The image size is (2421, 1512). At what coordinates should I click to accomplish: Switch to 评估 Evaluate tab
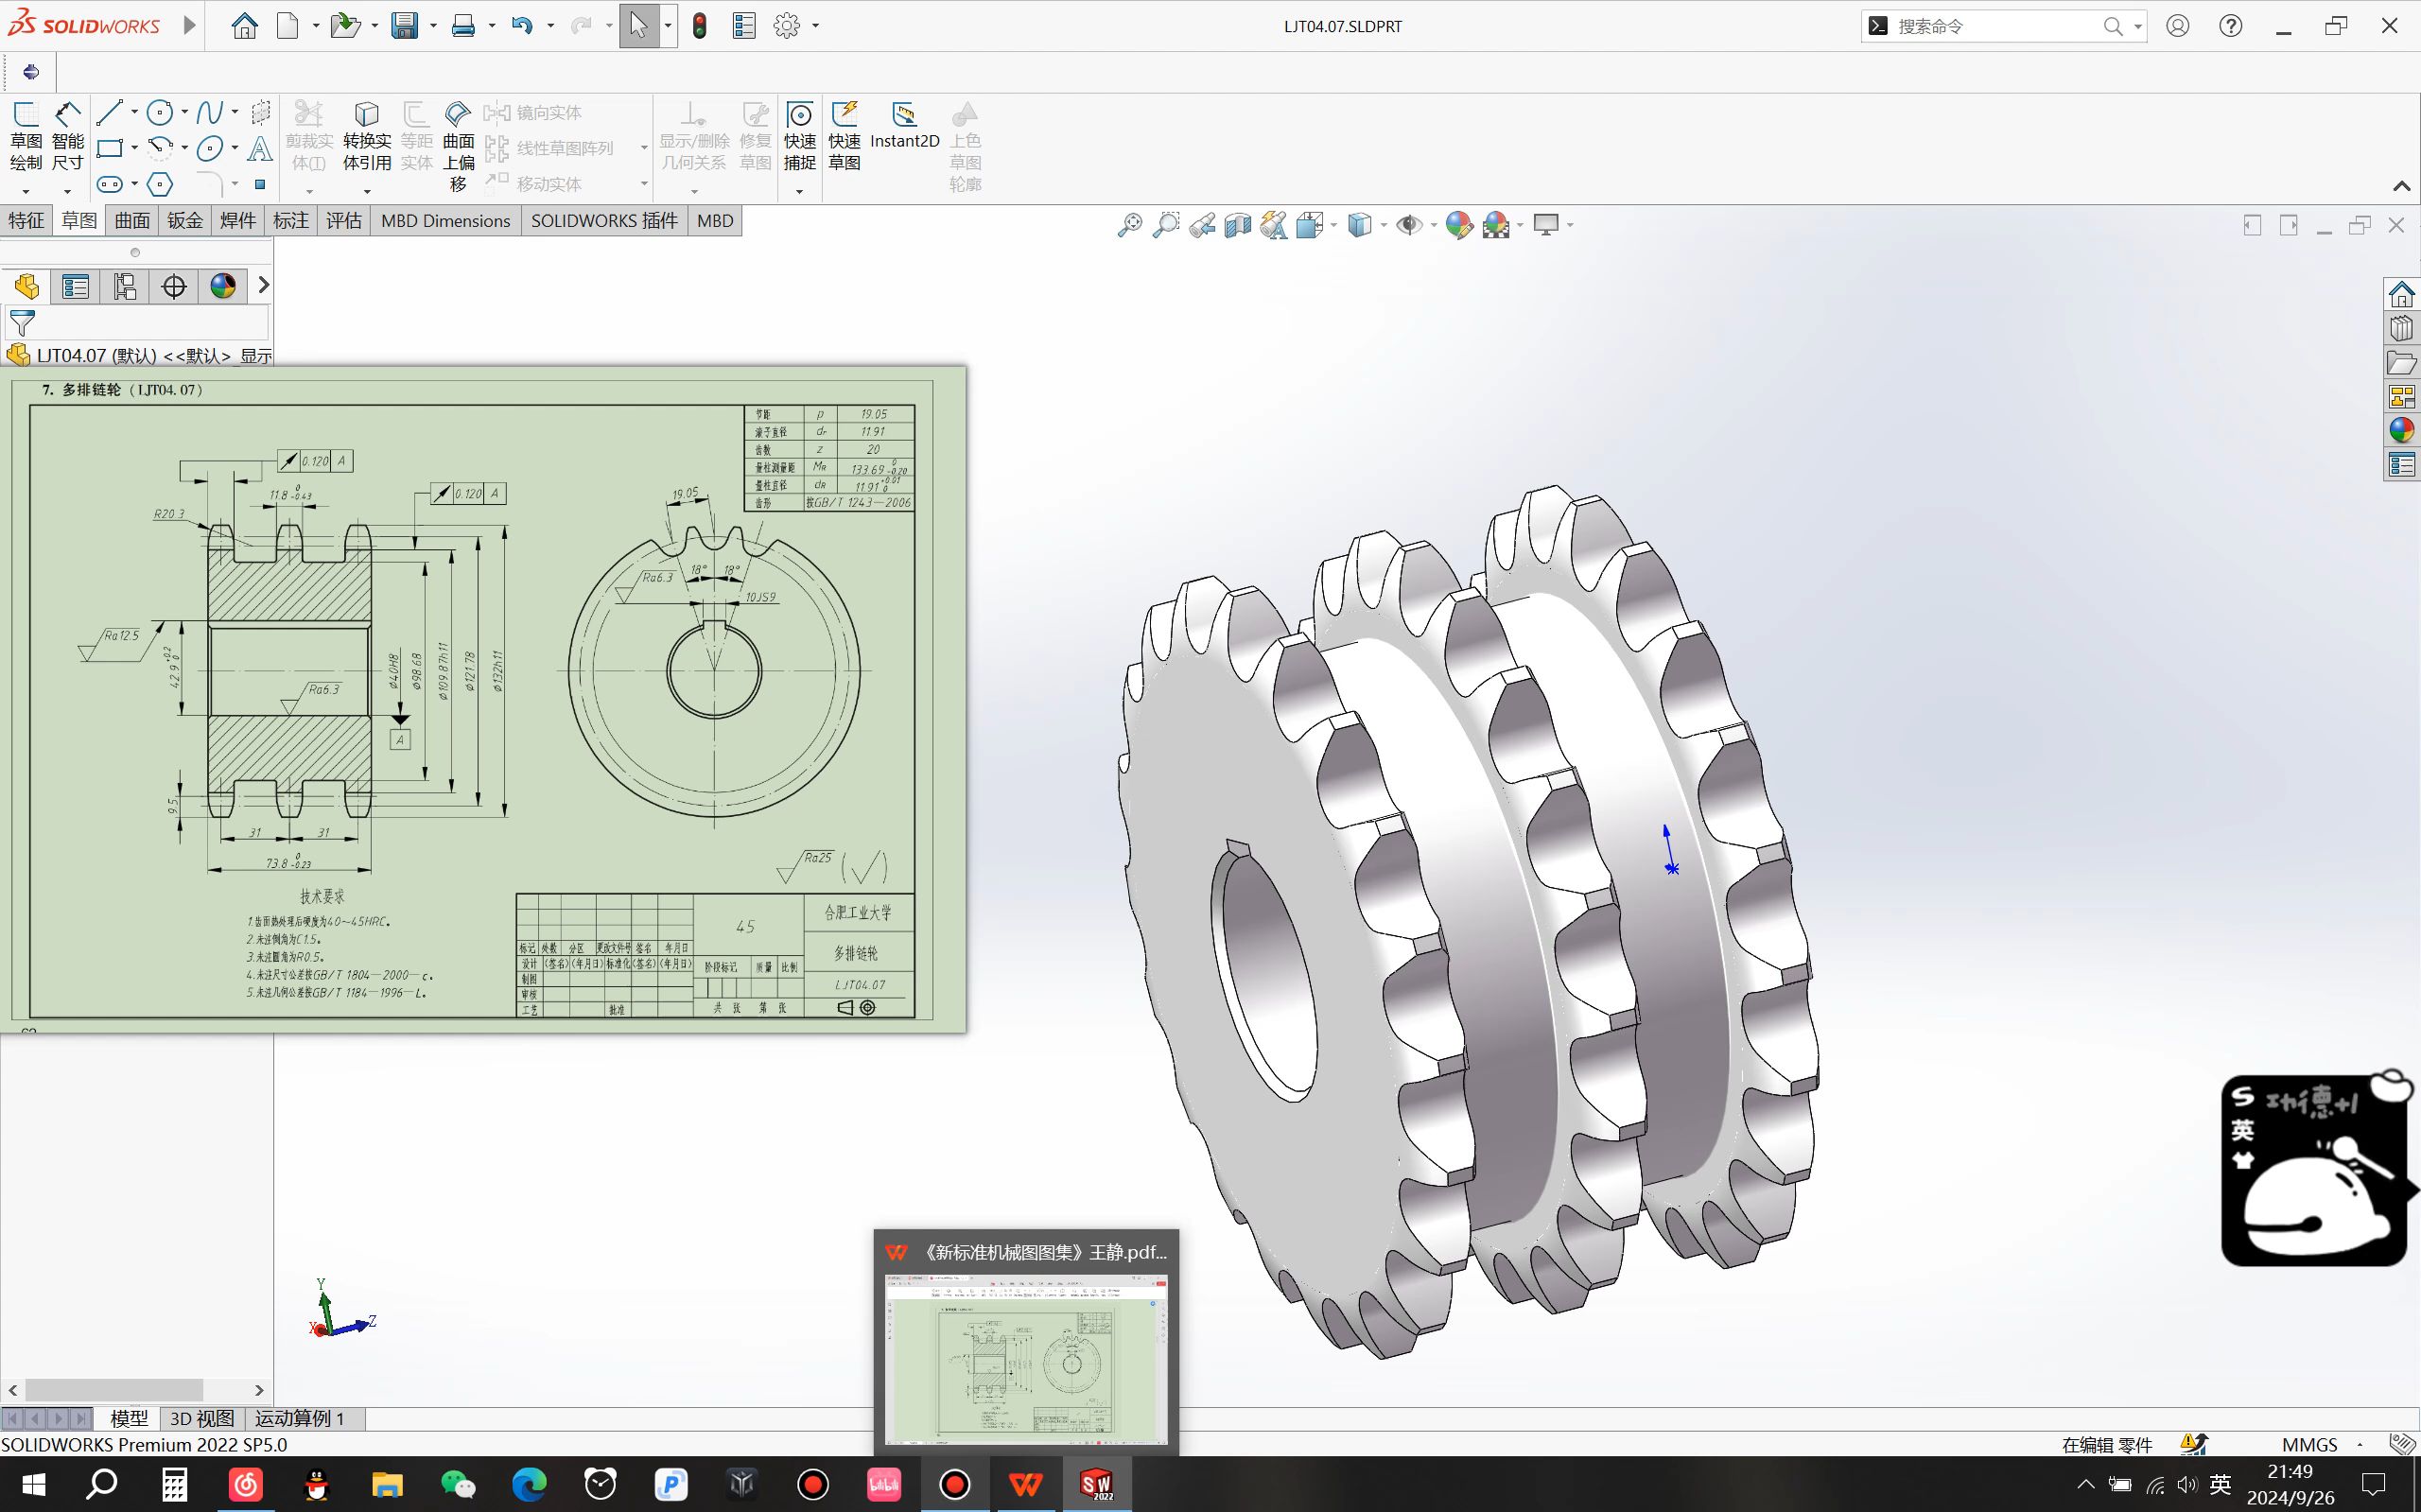(x=344, y=221)
